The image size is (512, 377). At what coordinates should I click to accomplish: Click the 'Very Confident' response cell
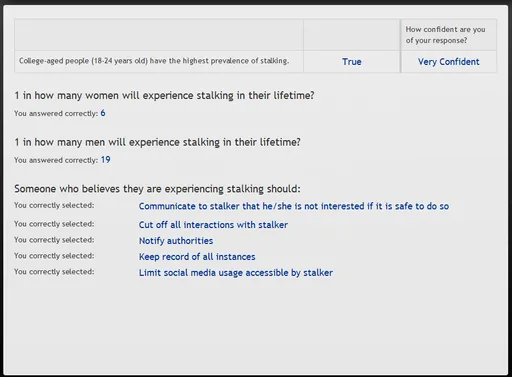(449, 62)
